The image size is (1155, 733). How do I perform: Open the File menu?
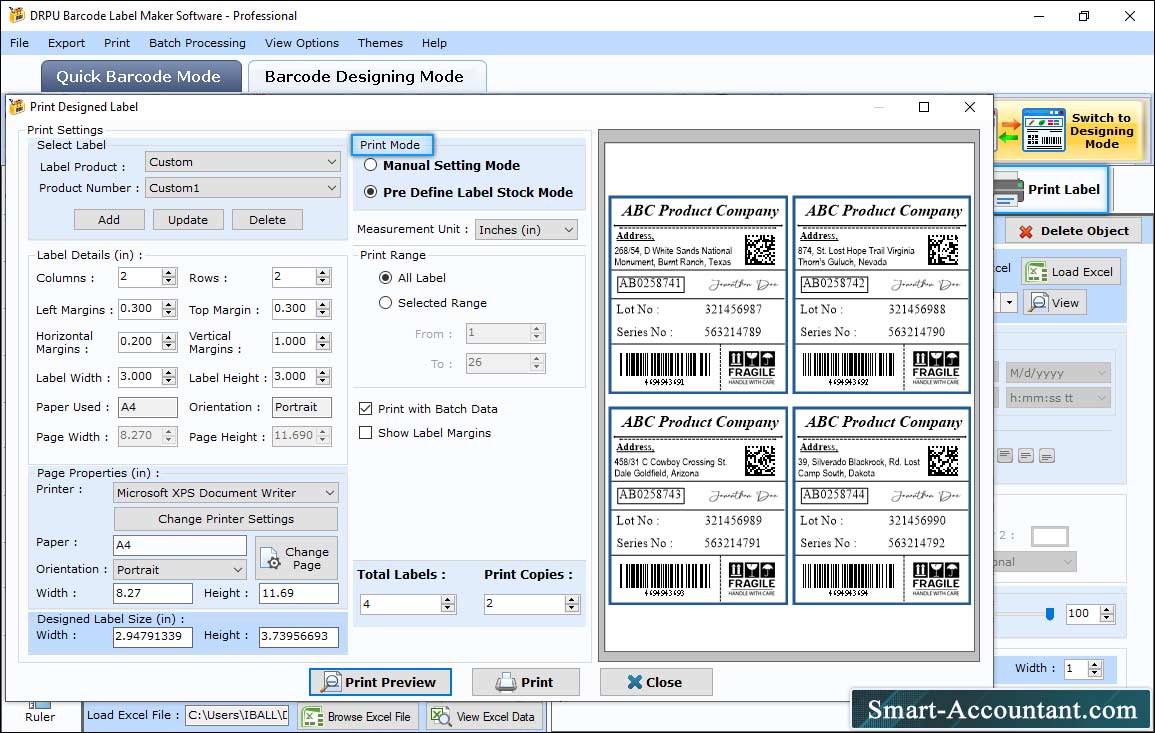(x=19, y=43)
